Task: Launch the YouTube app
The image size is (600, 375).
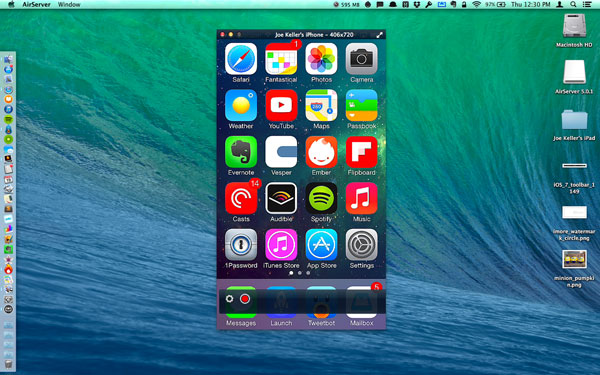Action: tap(281, 106)
